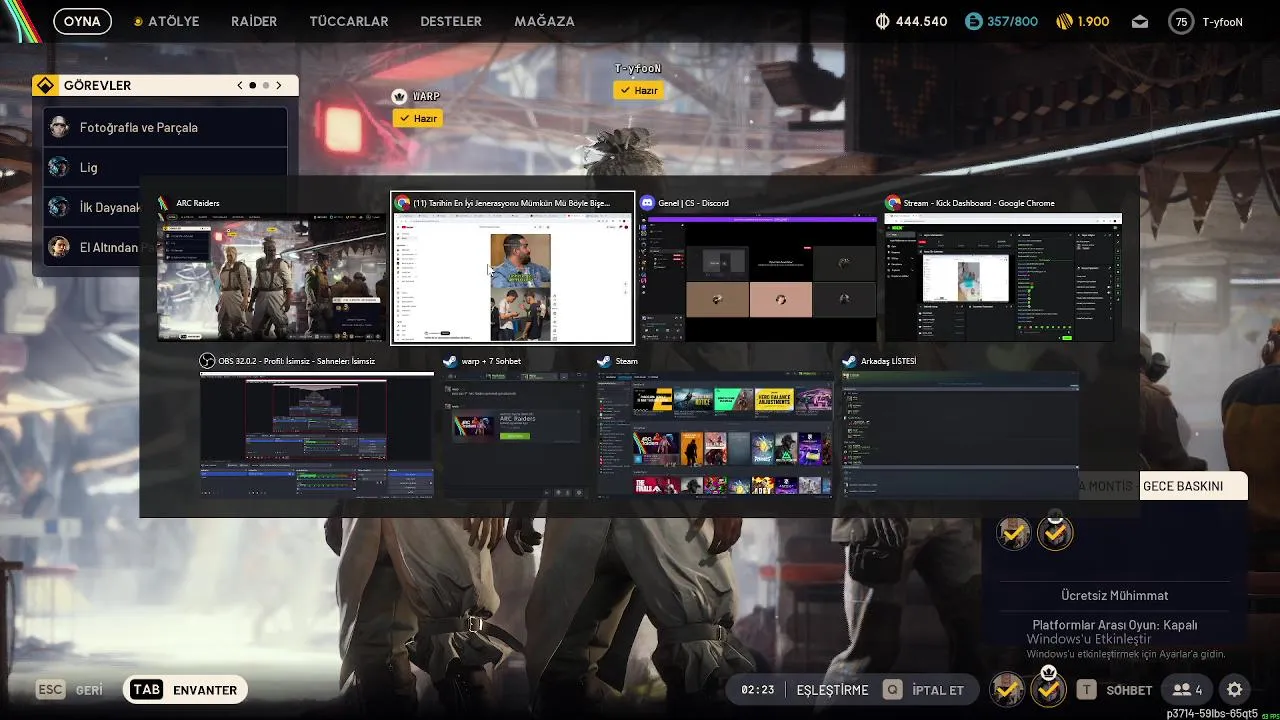The width and height of the screenshot is (1280, 720).
Task: Cancel matchmaking with İPTAL ET
Action: [923, 690]
